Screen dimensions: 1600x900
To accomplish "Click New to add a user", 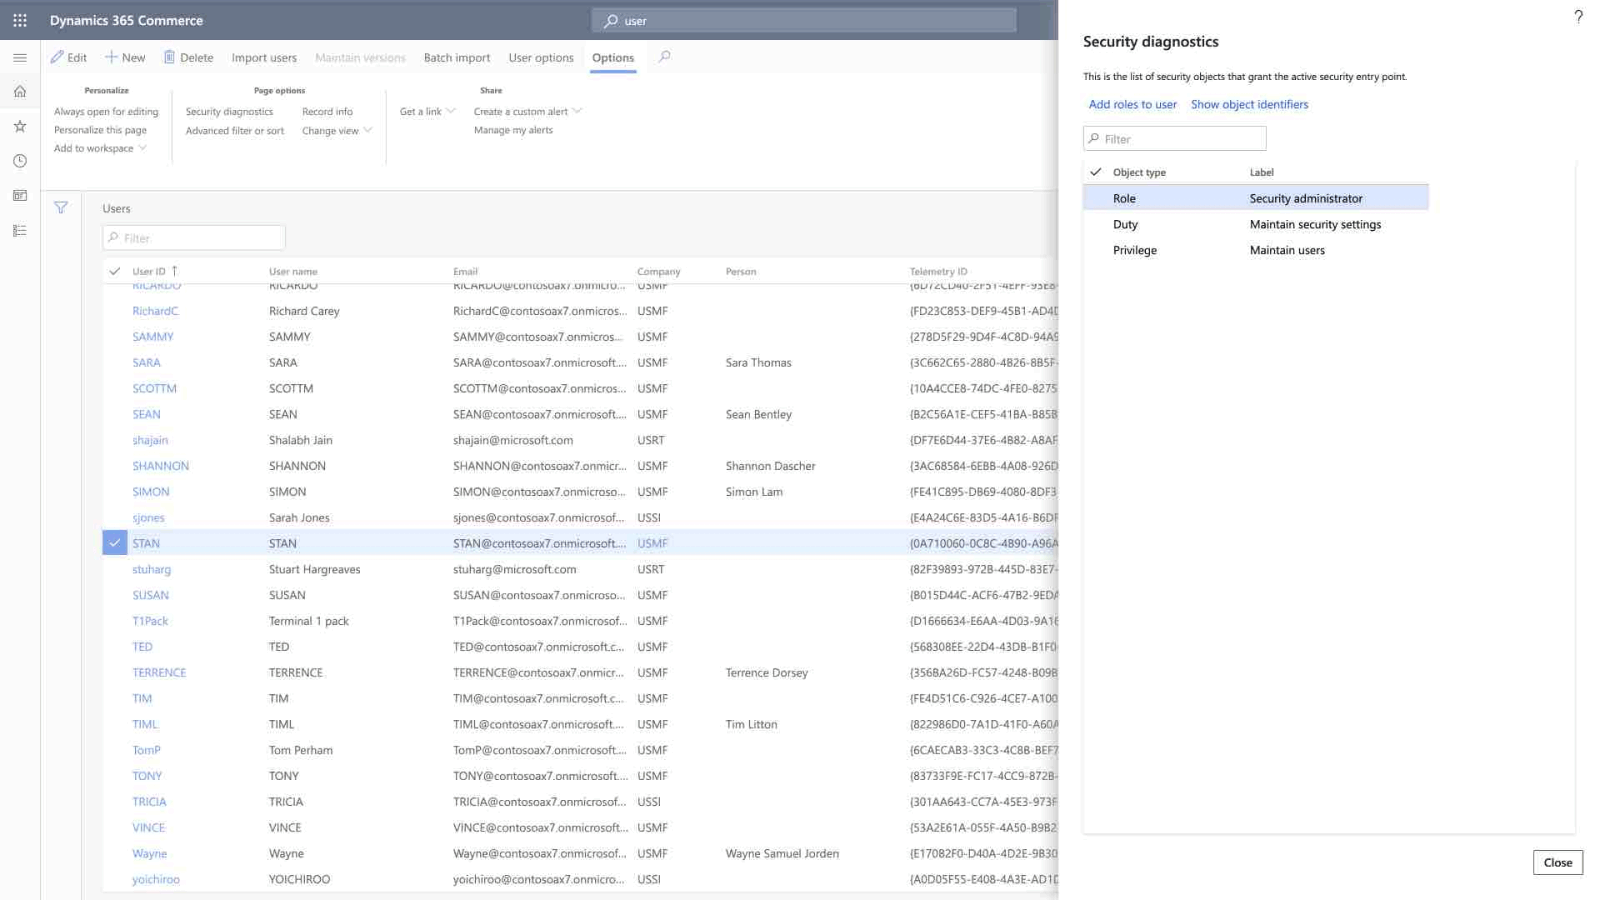I will tap(125, 58).
